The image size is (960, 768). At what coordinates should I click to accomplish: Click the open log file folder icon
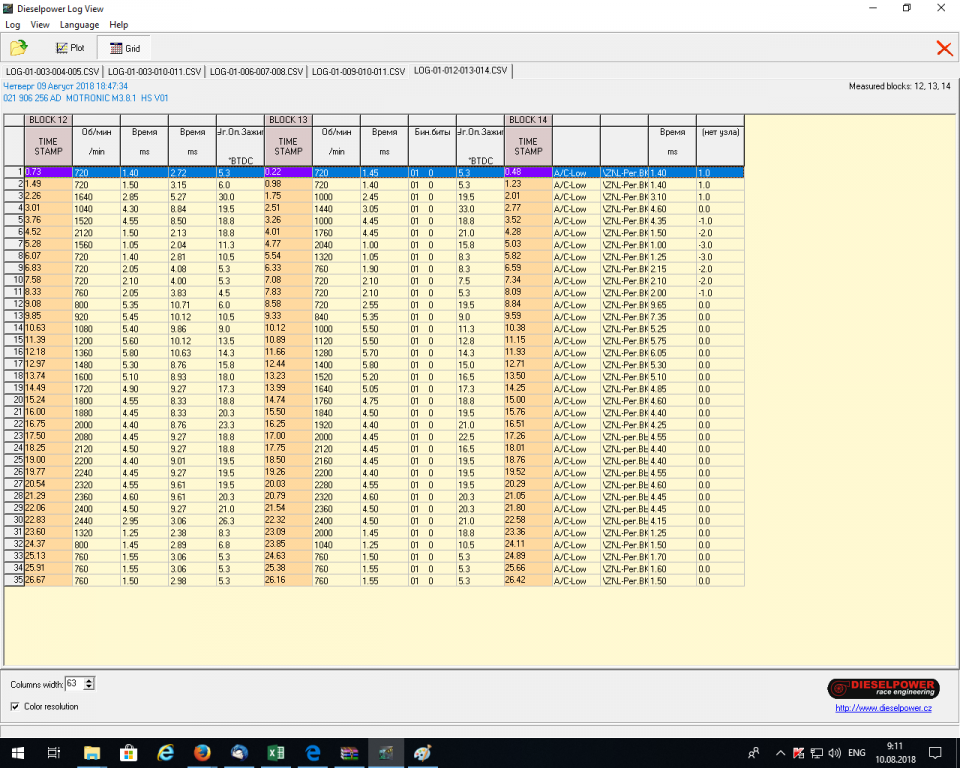click(19, 47)
